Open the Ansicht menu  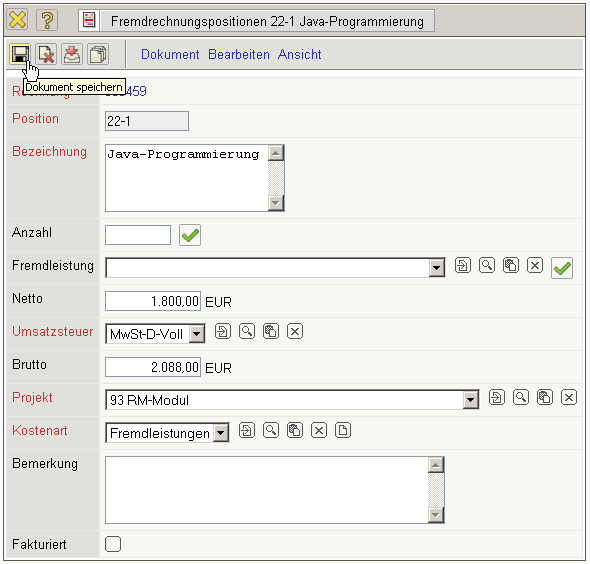tap(300, 55)
